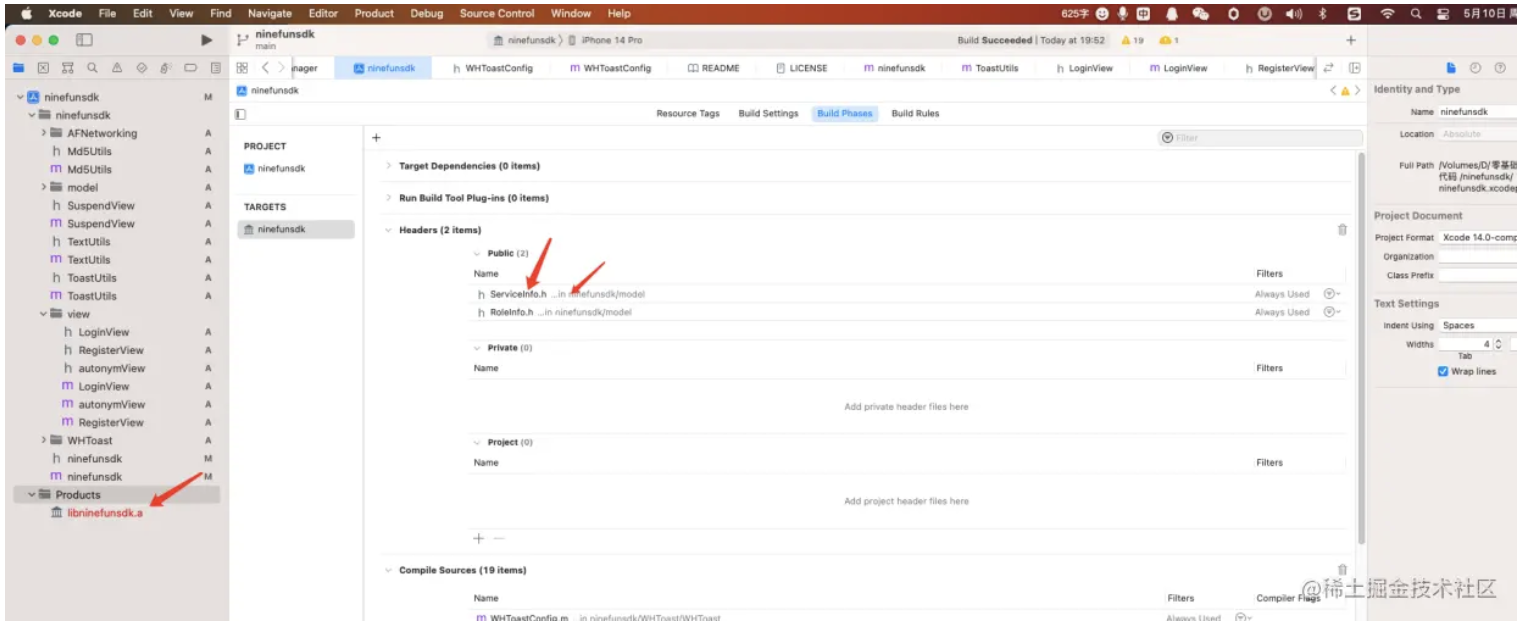Add a new build phase with plus

click(376, 137)
